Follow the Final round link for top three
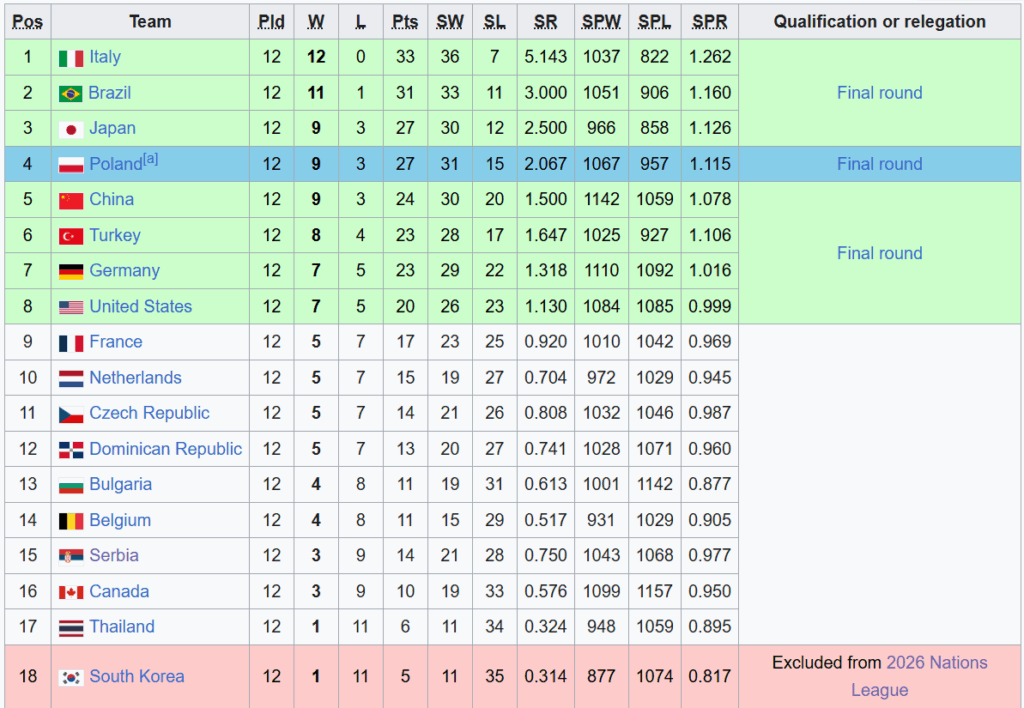 [880, 93]
